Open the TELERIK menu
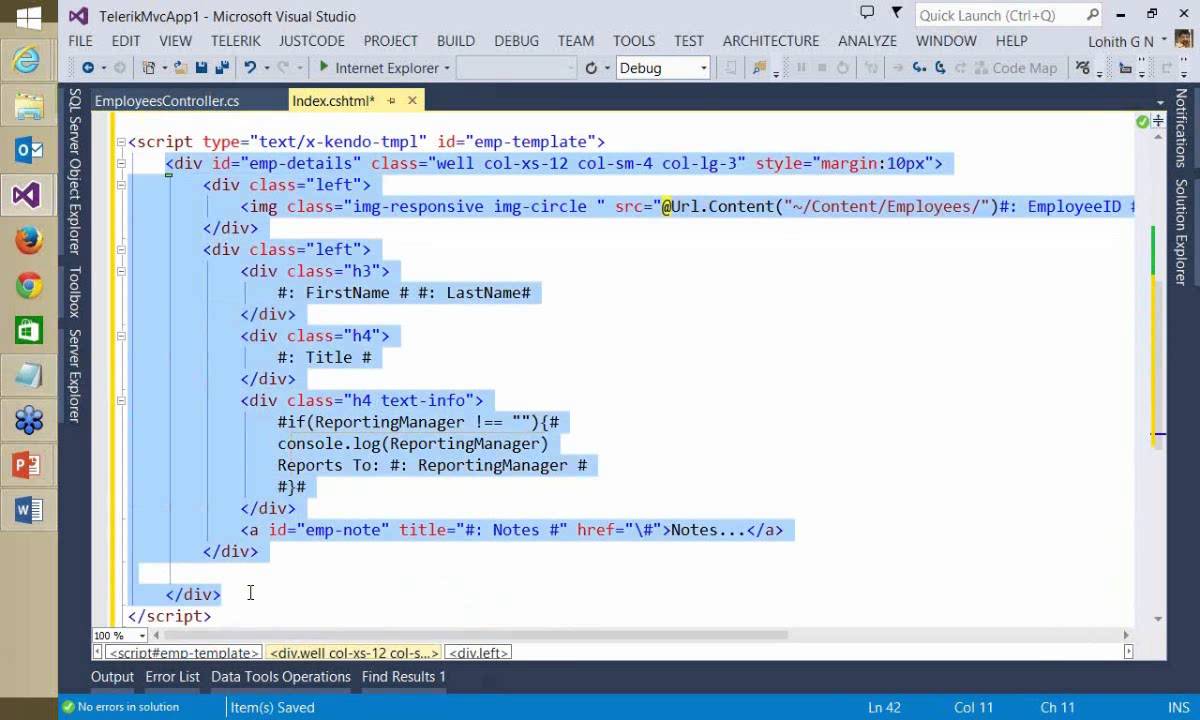 pos(236,41)
